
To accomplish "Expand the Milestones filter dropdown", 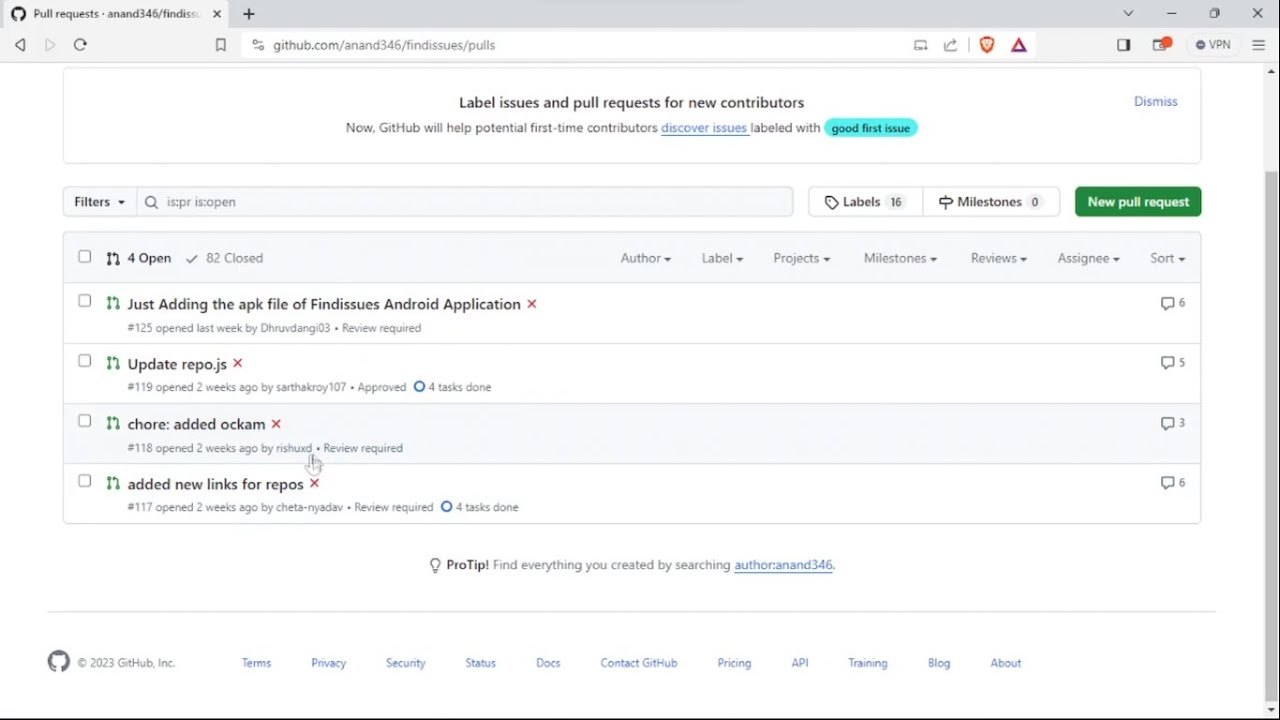I will [900, 258].
